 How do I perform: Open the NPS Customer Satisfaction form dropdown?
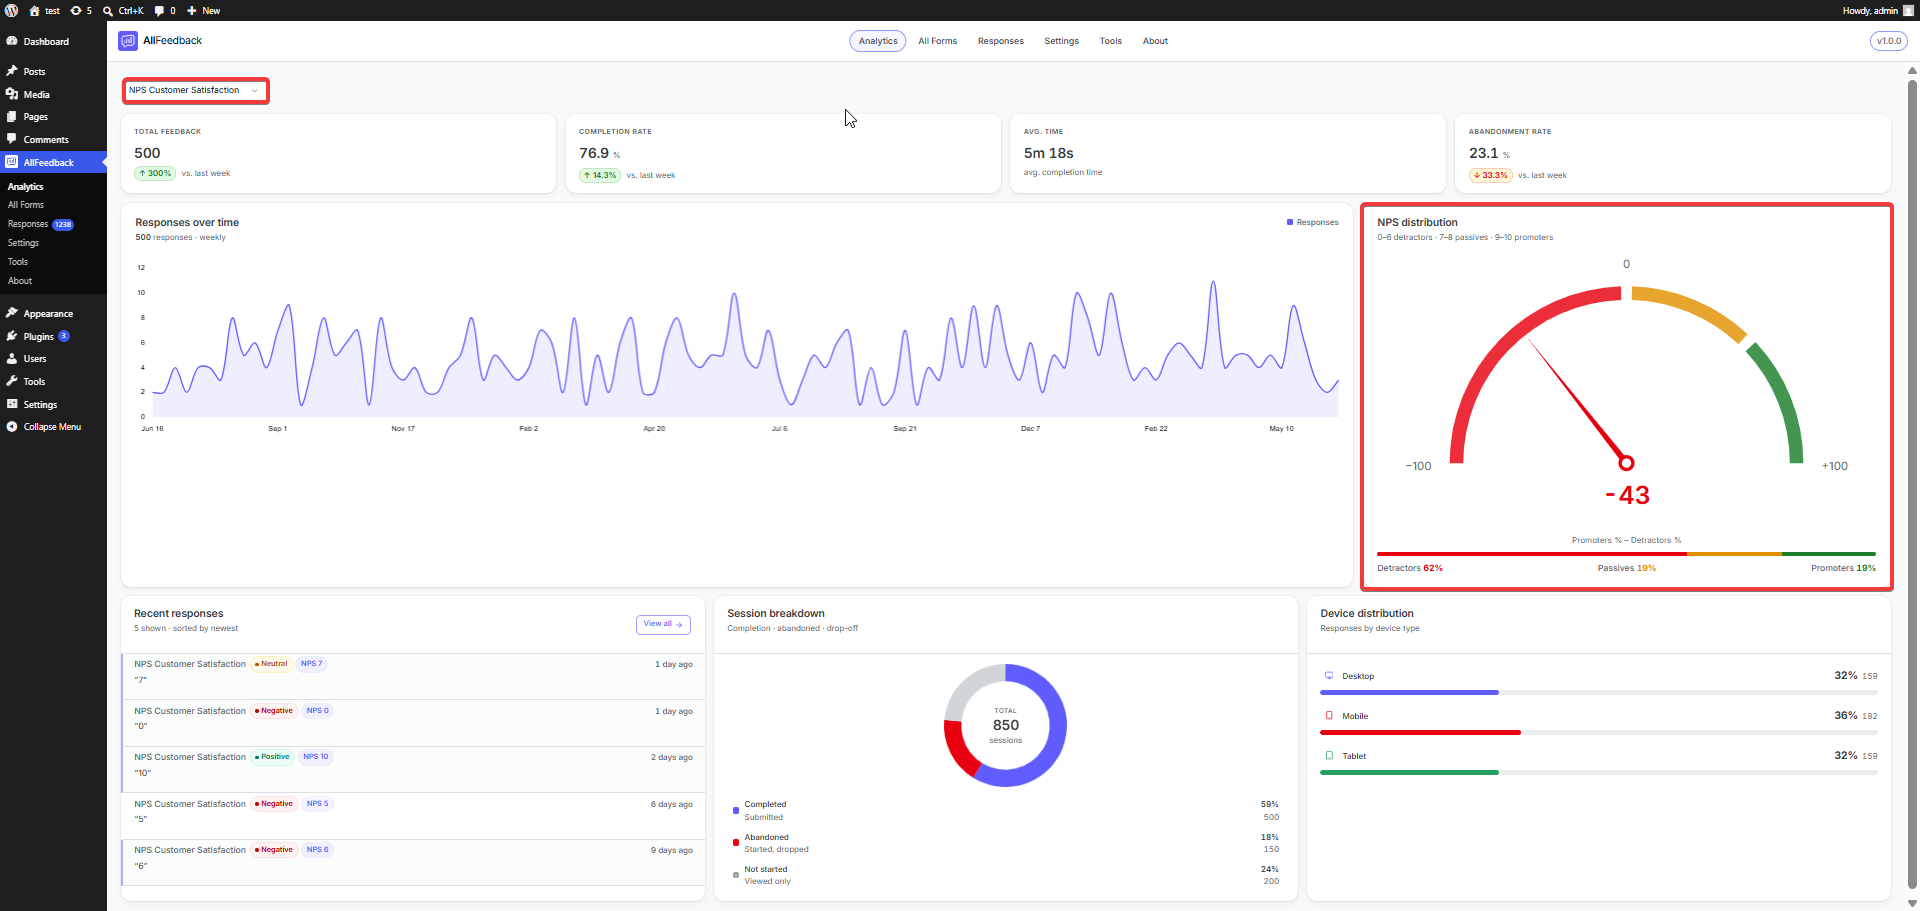(195, 90)
